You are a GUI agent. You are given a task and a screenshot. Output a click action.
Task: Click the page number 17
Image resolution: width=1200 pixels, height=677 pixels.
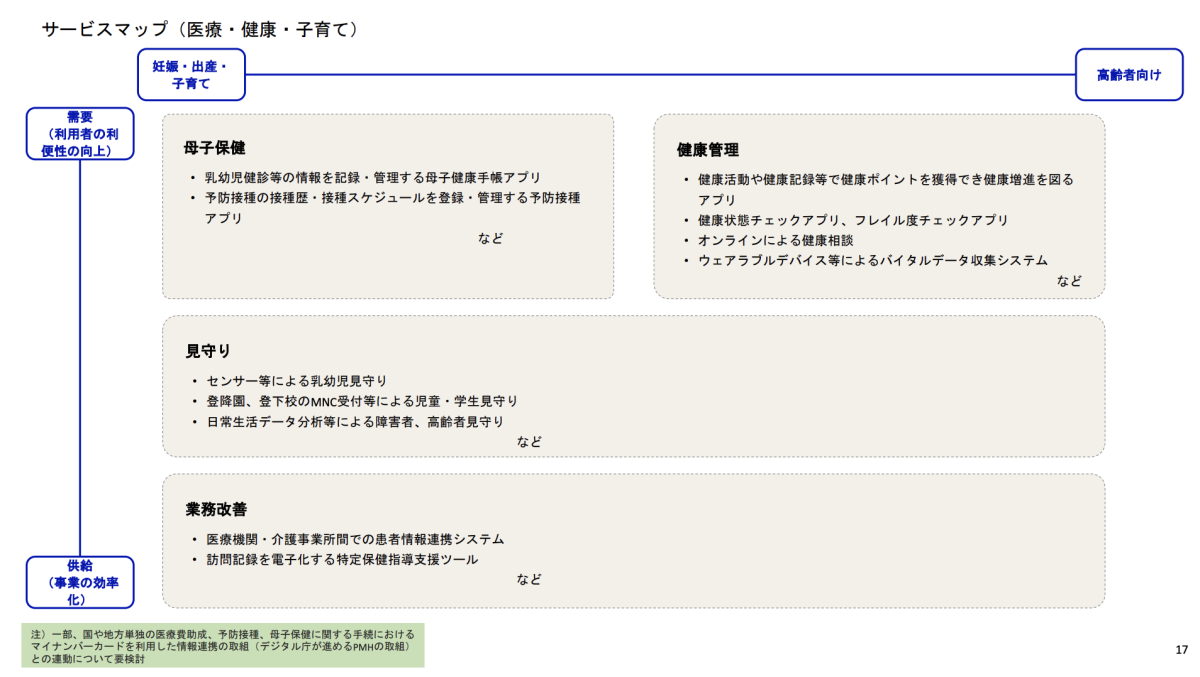point(1181,650)
